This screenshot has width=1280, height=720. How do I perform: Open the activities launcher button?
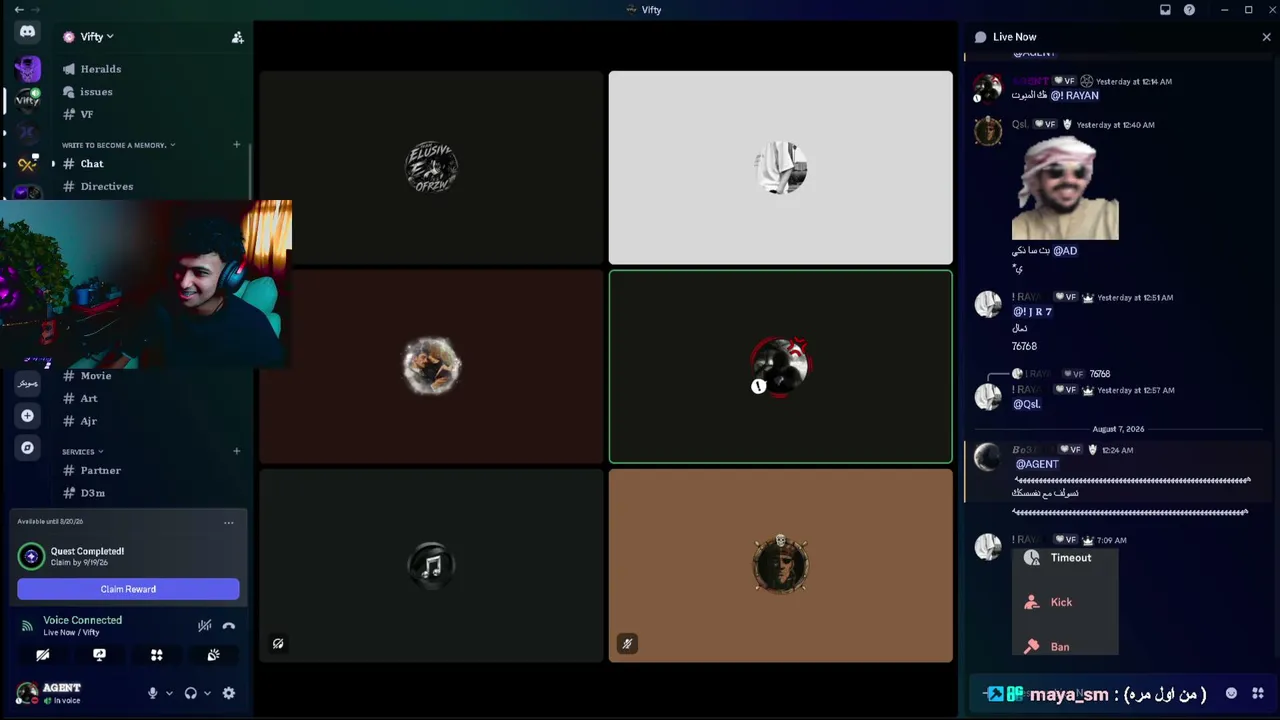[156, 655]
